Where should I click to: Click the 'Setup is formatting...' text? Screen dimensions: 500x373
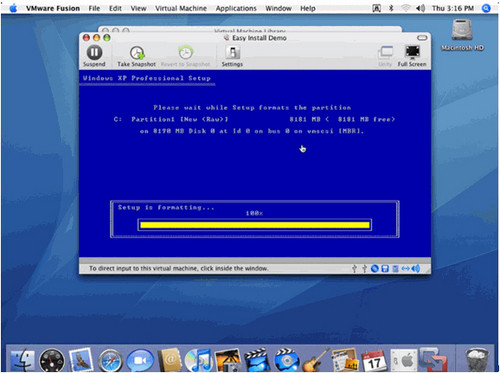[166, 207]
